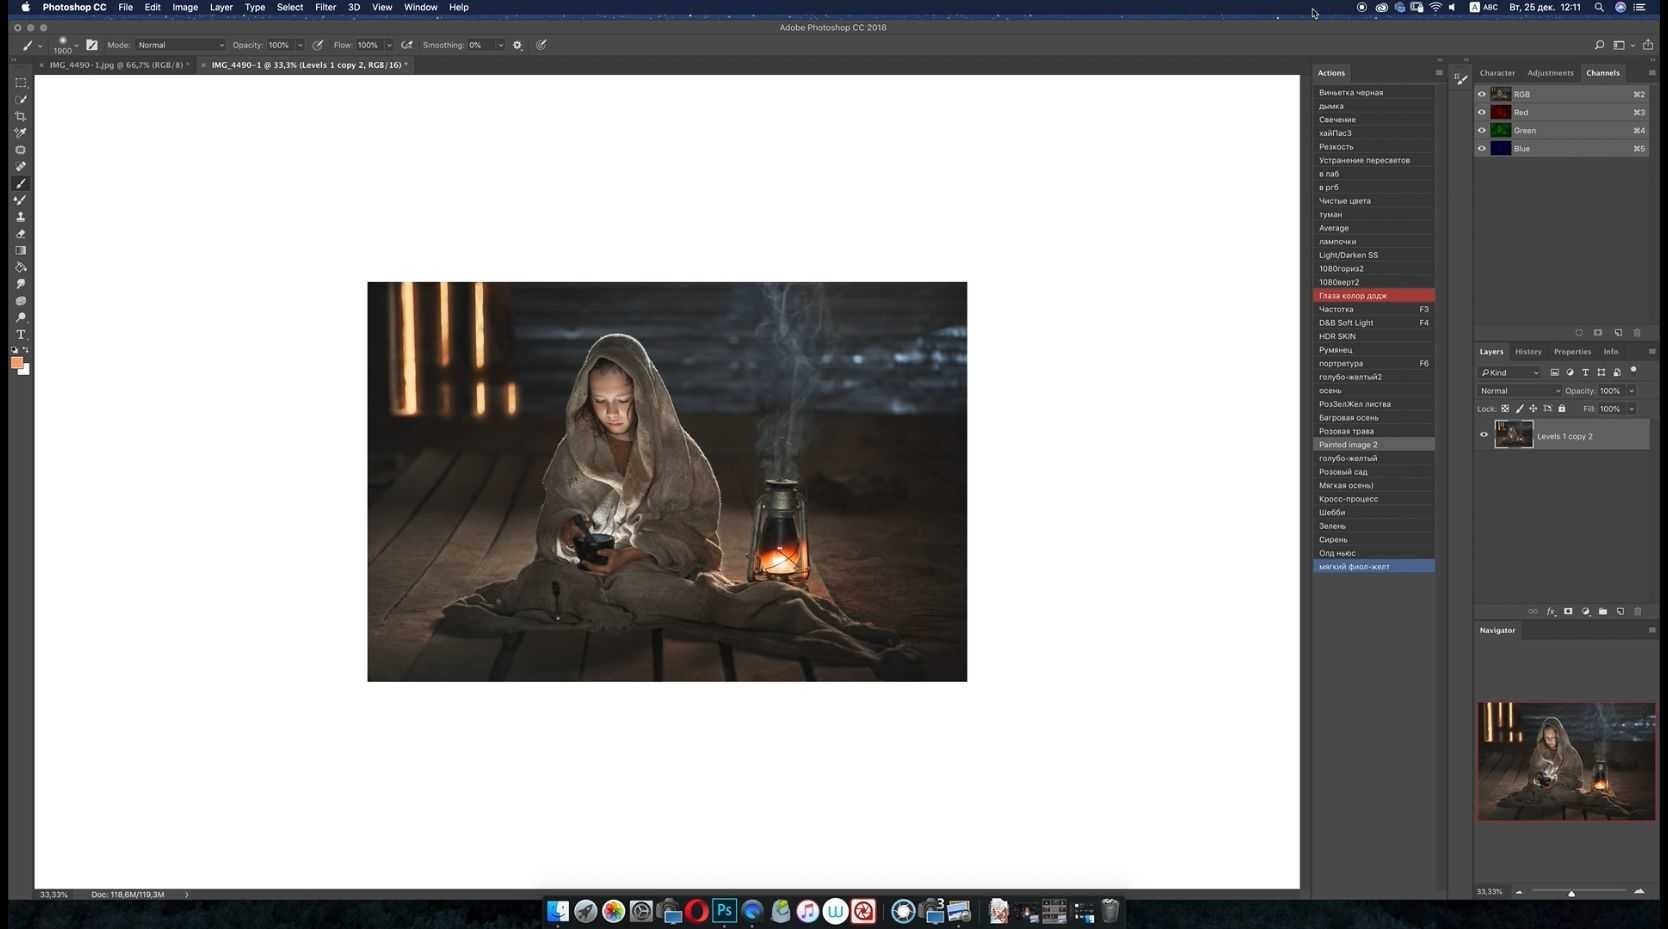1668x929 pixels.
Task: Create a new layer group
Action: tap(1603, 612)
